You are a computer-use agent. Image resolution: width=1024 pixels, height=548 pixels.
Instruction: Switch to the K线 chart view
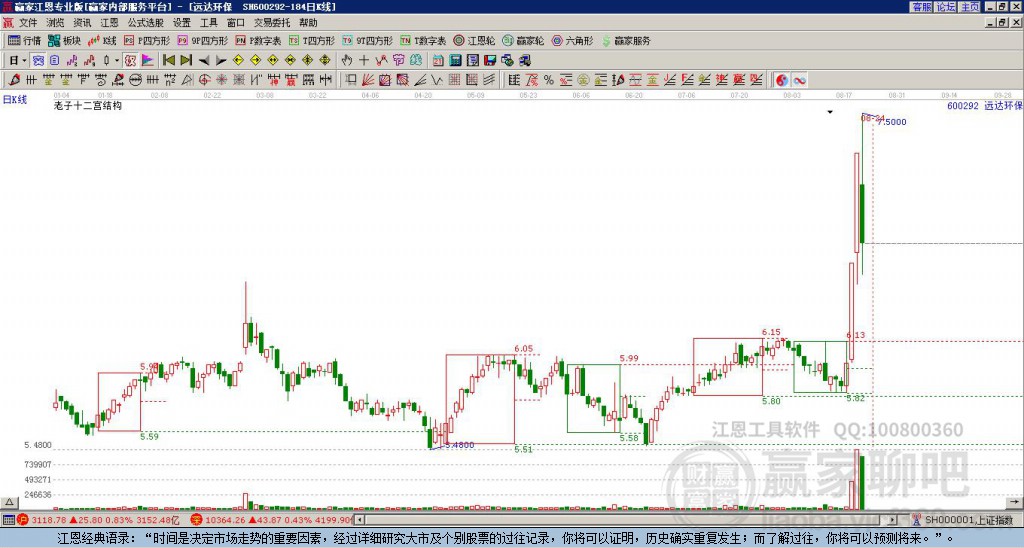click(102, 40)
